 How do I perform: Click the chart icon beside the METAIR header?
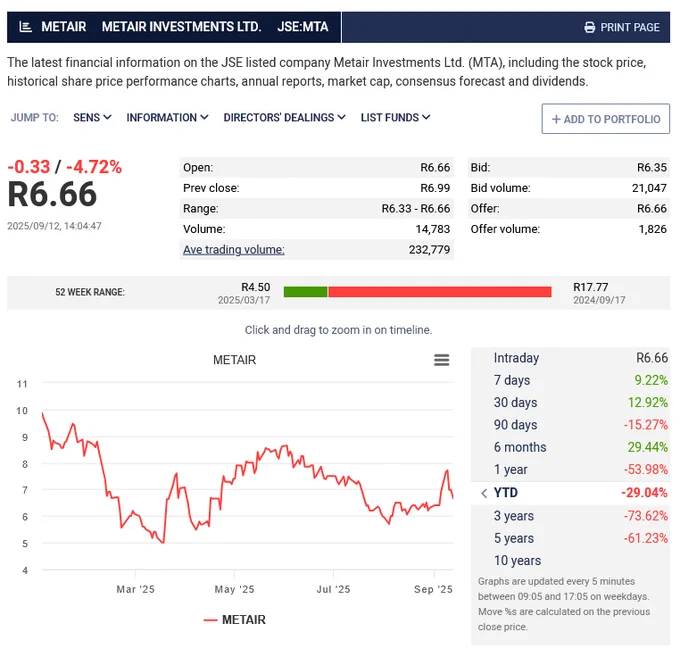pyautogui.click(x=26, y=27)
